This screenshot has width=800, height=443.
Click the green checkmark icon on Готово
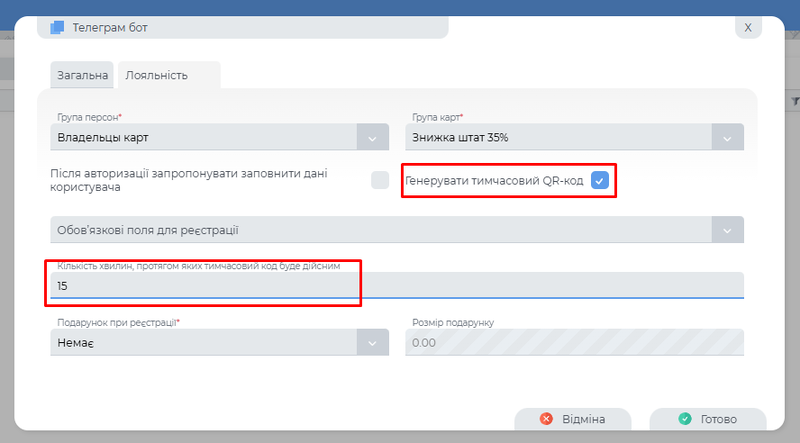point(684,419)
